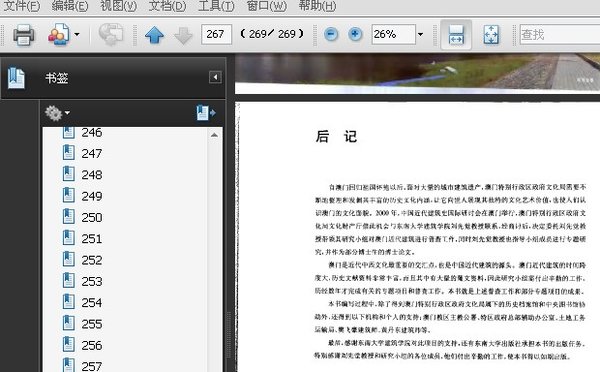
Task: Toggle fit full page view icon
Action: pos(491,35)
